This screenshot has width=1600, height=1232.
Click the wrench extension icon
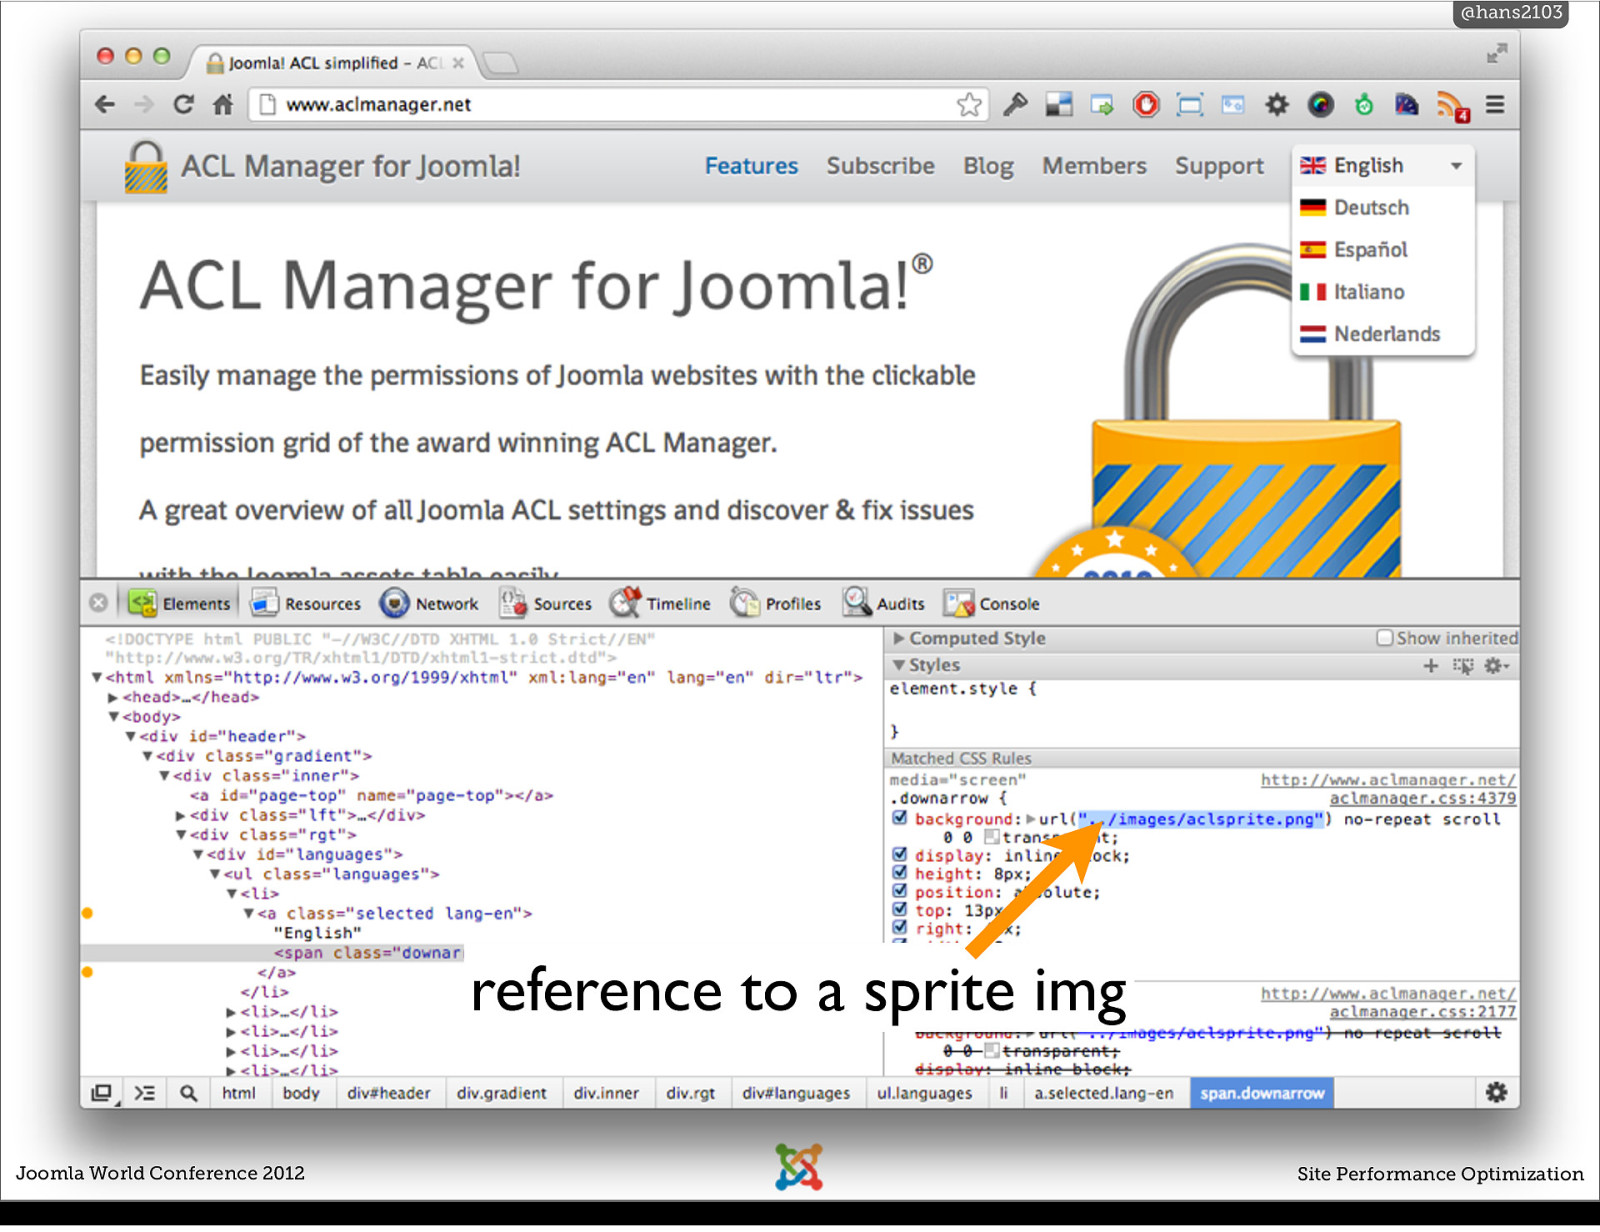coord(1015,104)
